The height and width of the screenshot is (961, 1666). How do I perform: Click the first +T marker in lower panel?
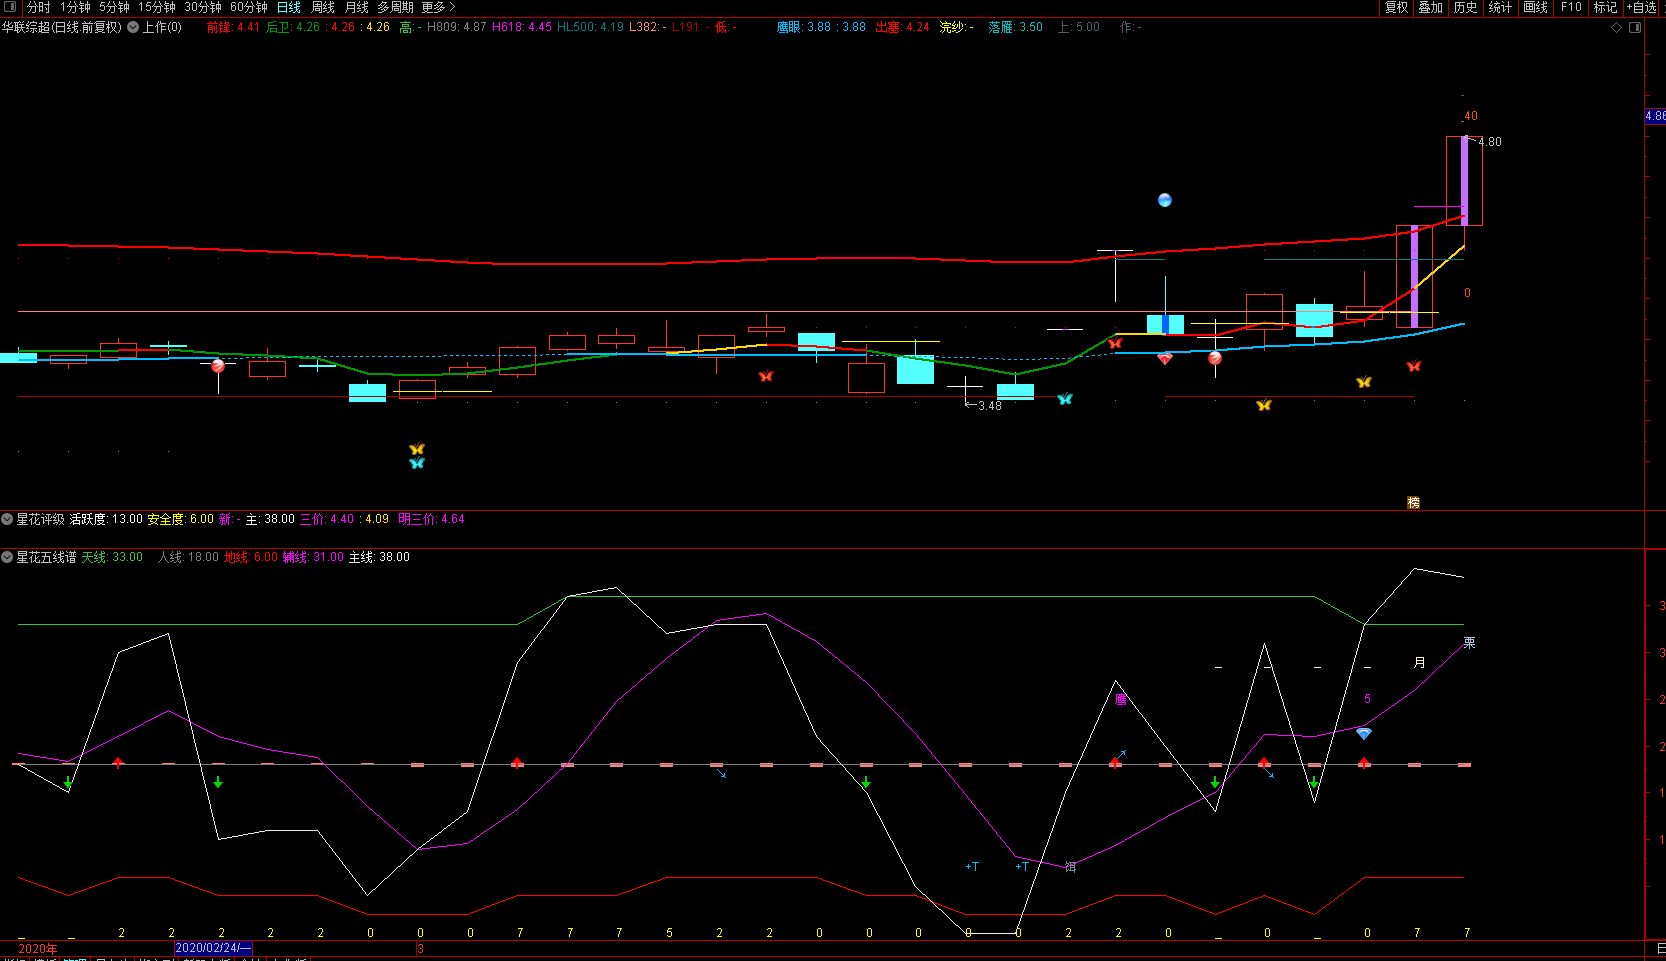972,866
